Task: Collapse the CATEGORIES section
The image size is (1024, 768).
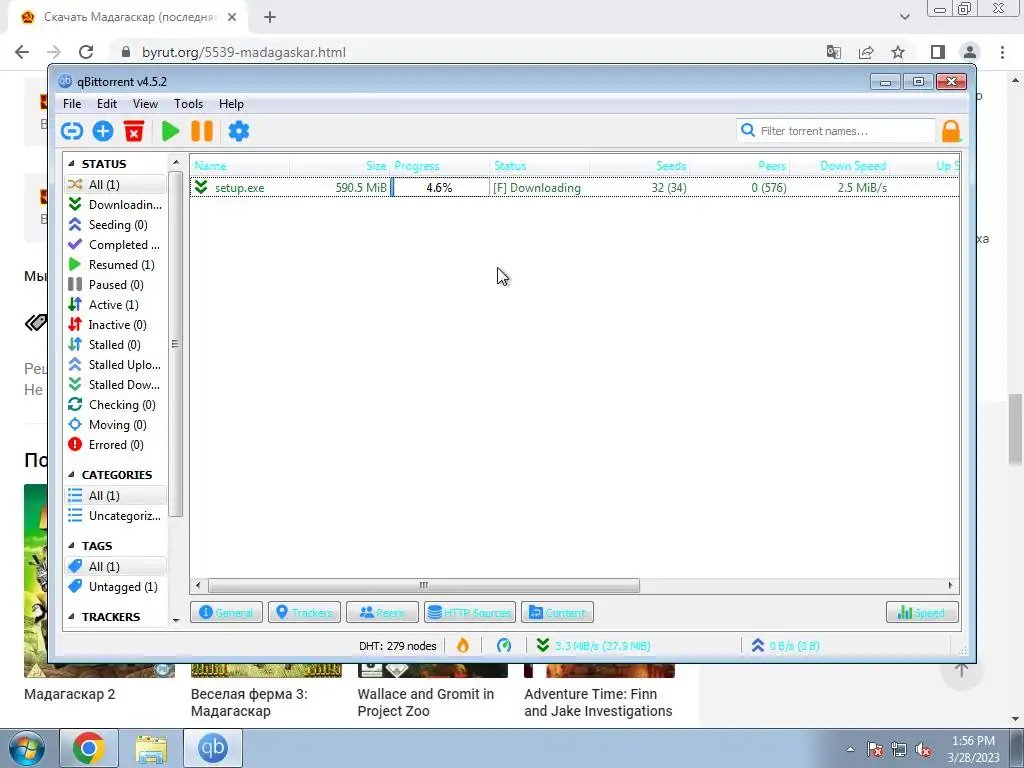Action: point(71,475)
